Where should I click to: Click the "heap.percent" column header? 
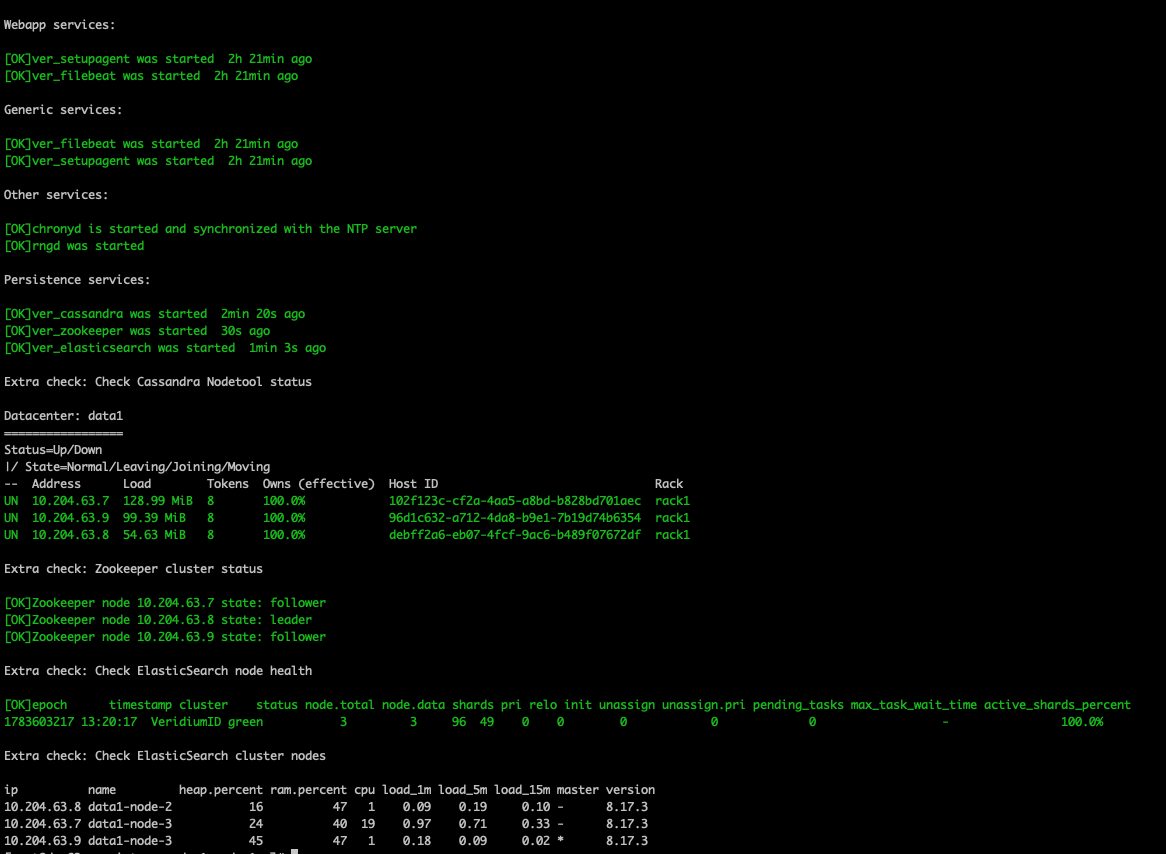[221, 790]
